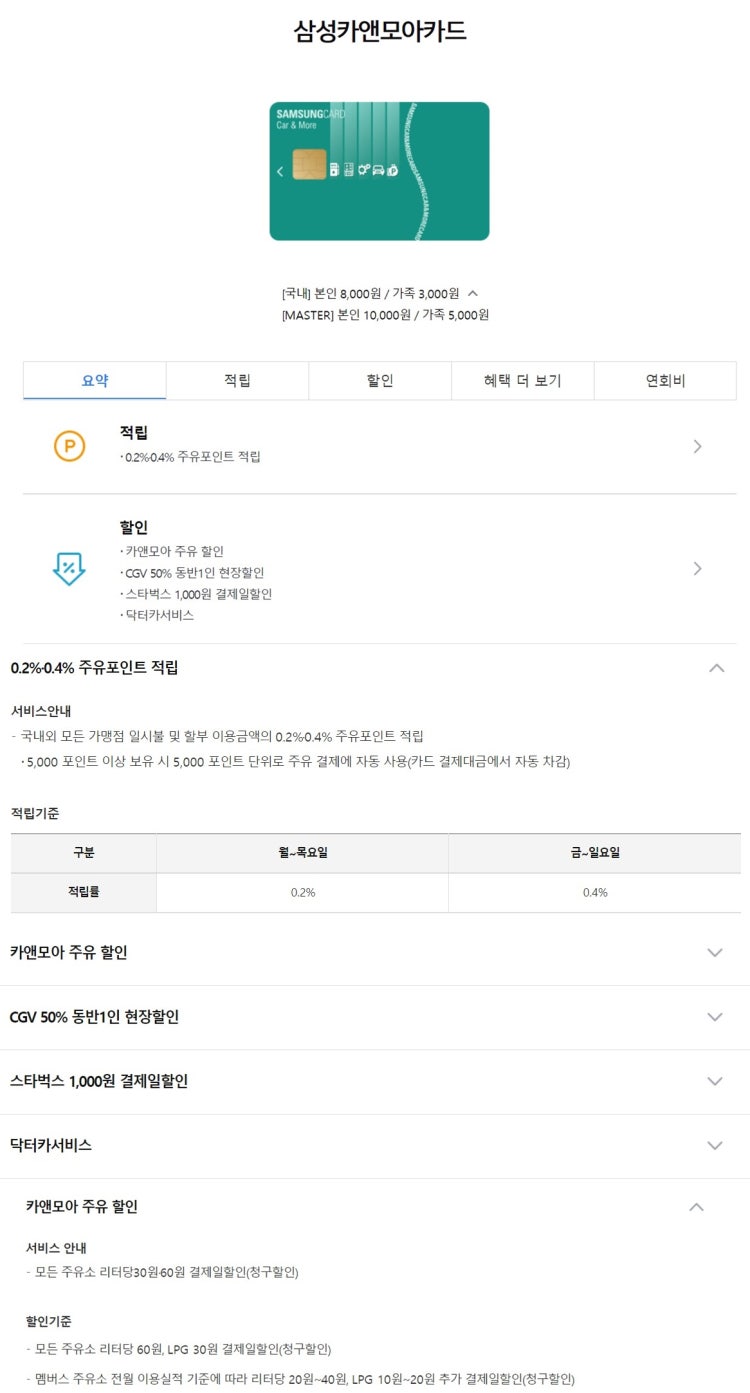Click the Samsung Car & More card image
The width and height of the screenshot is (750, 1393).
click(x=379, y=171)
